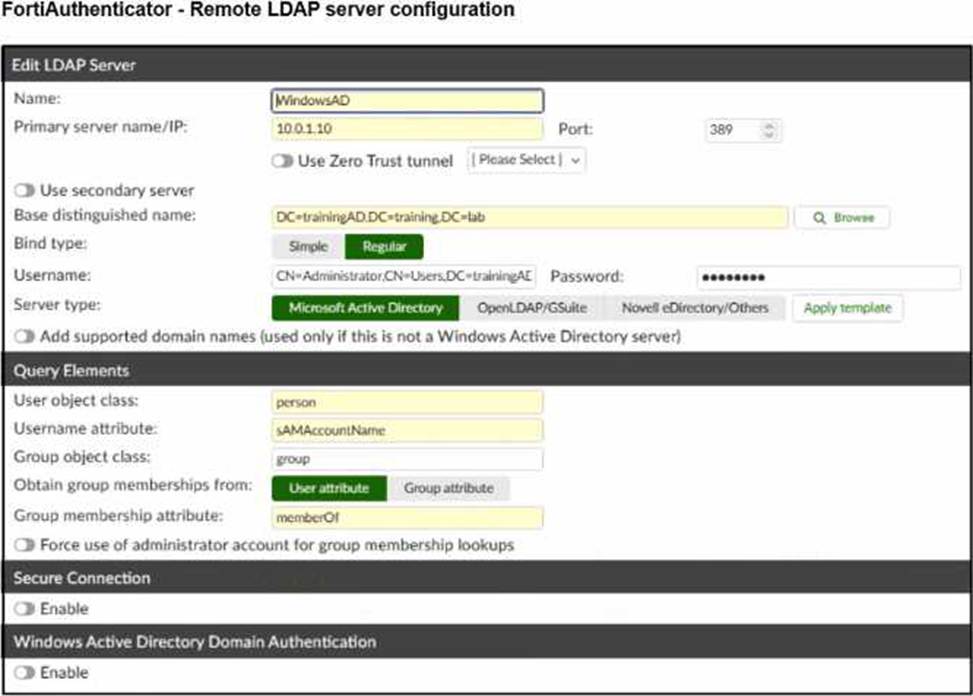
Task: Click the Base distinguished name field
Action: coord(529,217)
